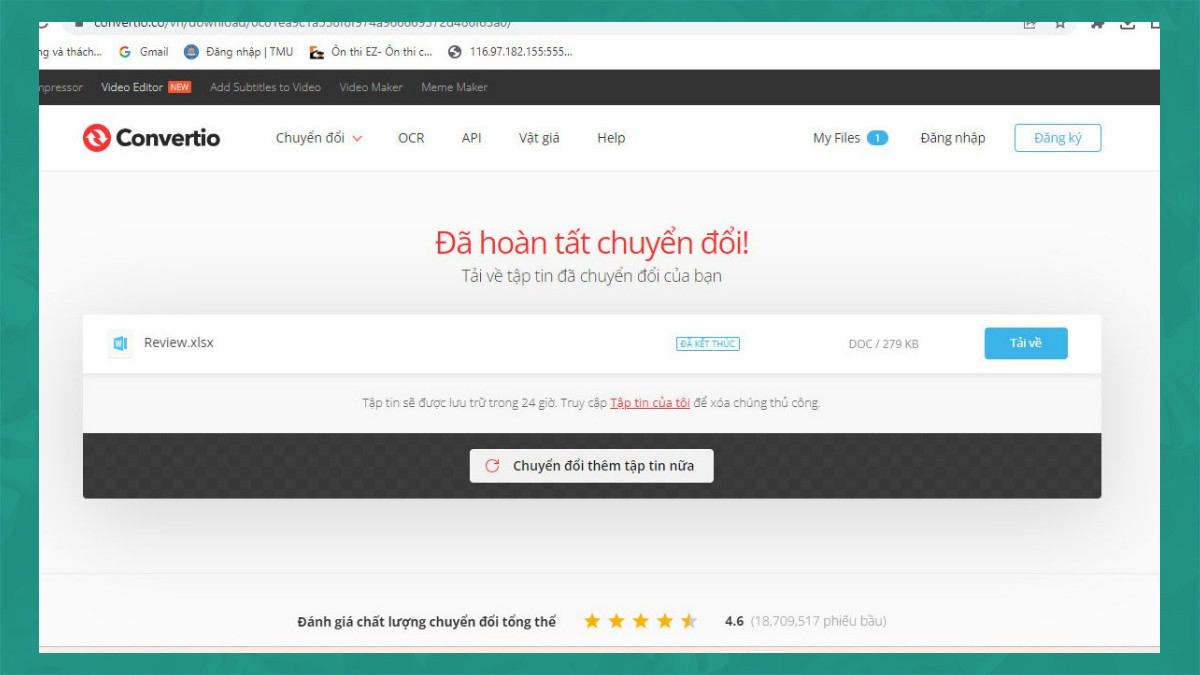
Task: Open the Gmail bookmark
Action: [144, 52]
